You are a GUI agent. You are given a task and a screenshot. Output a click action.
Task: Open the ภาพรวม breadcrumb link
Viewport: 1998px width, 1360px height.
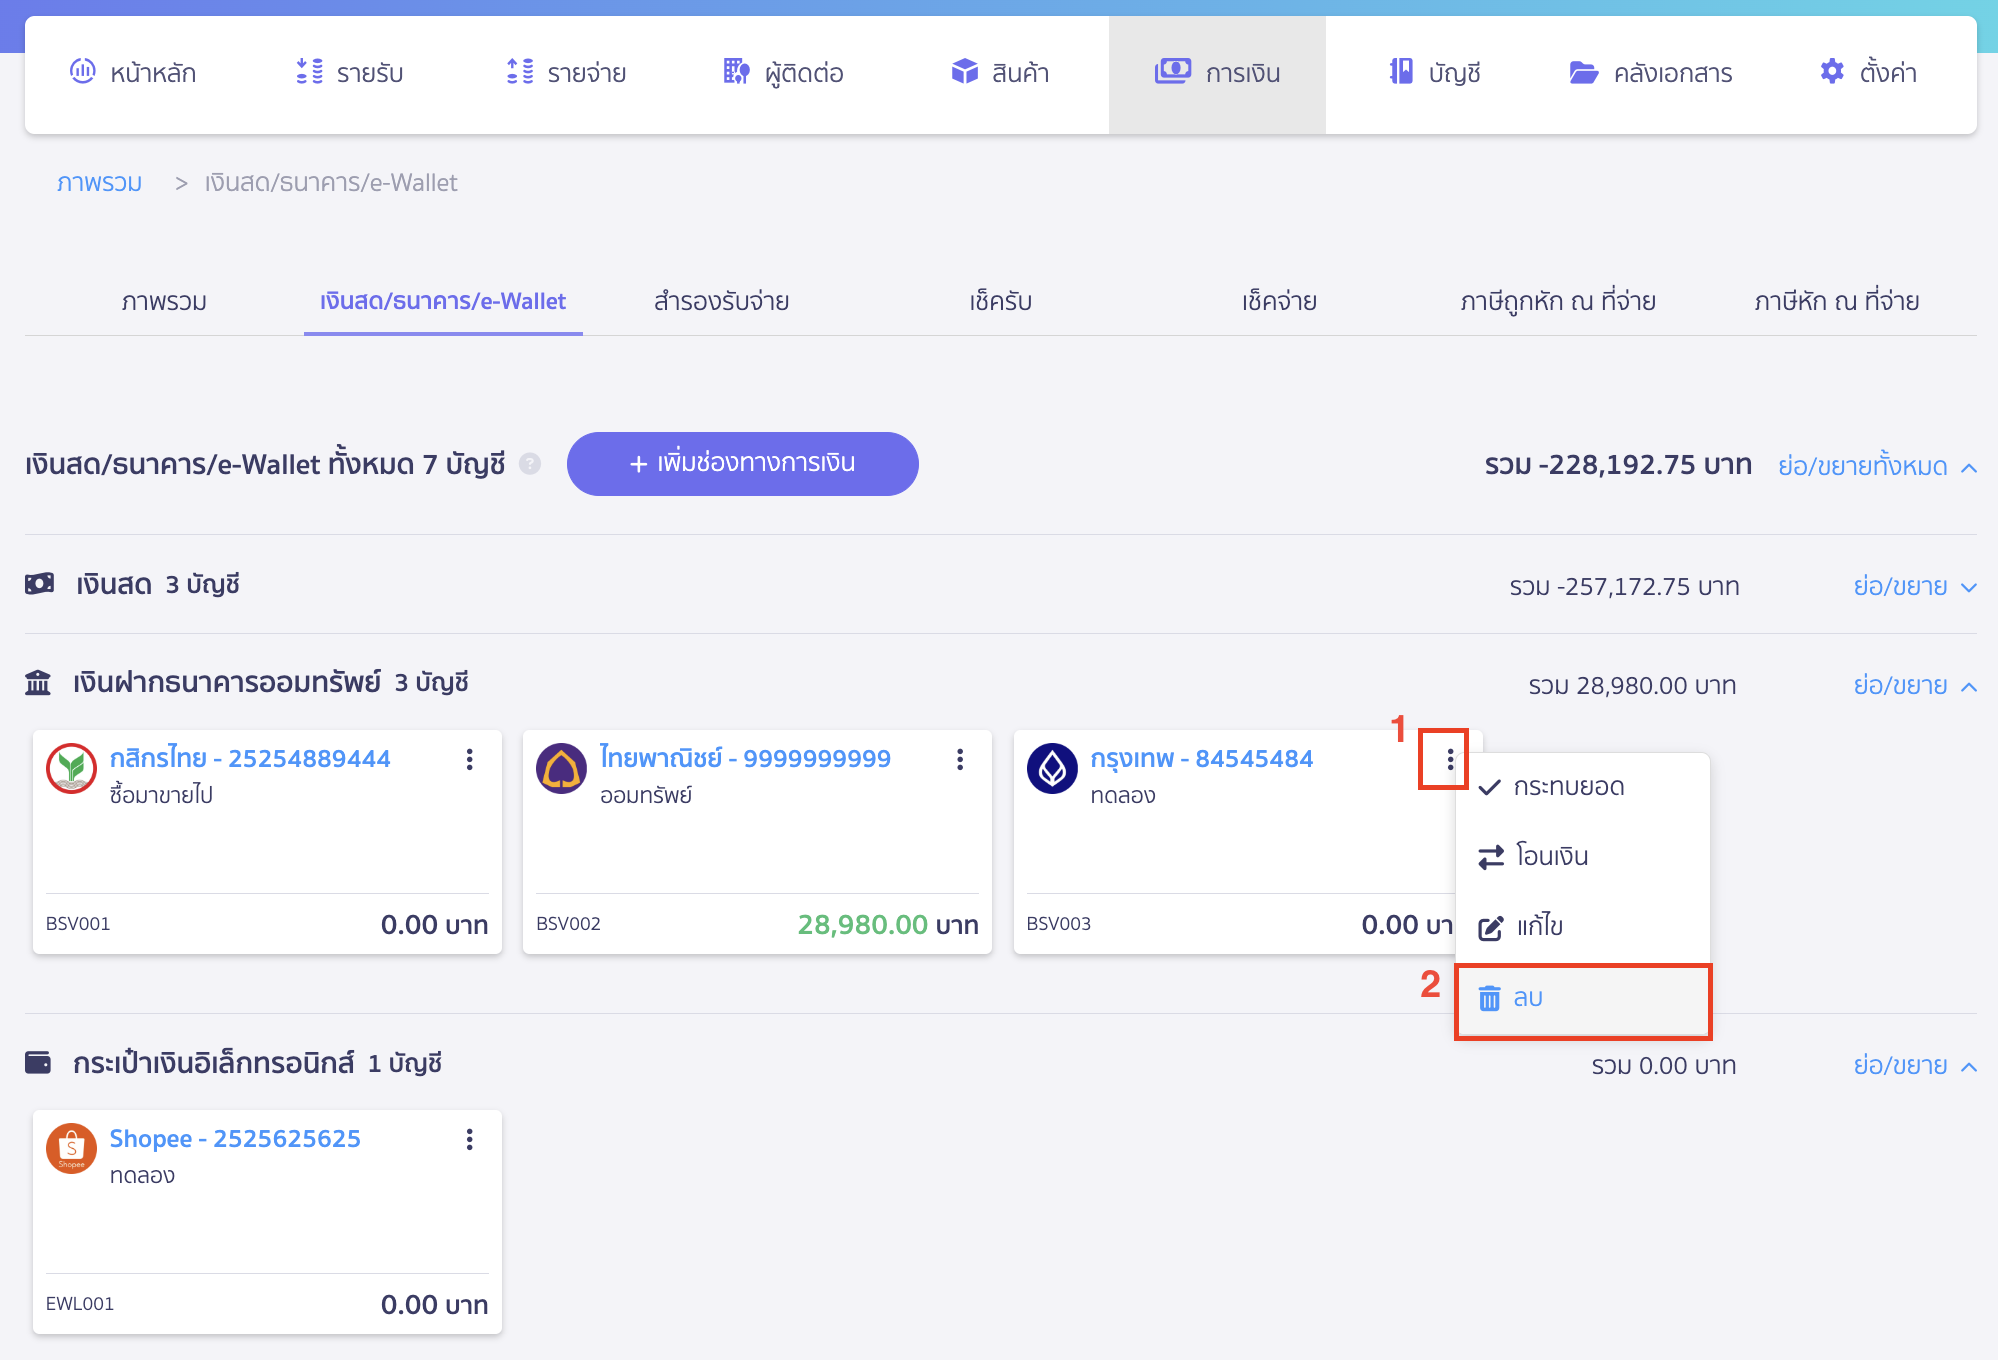pos(99,183)
